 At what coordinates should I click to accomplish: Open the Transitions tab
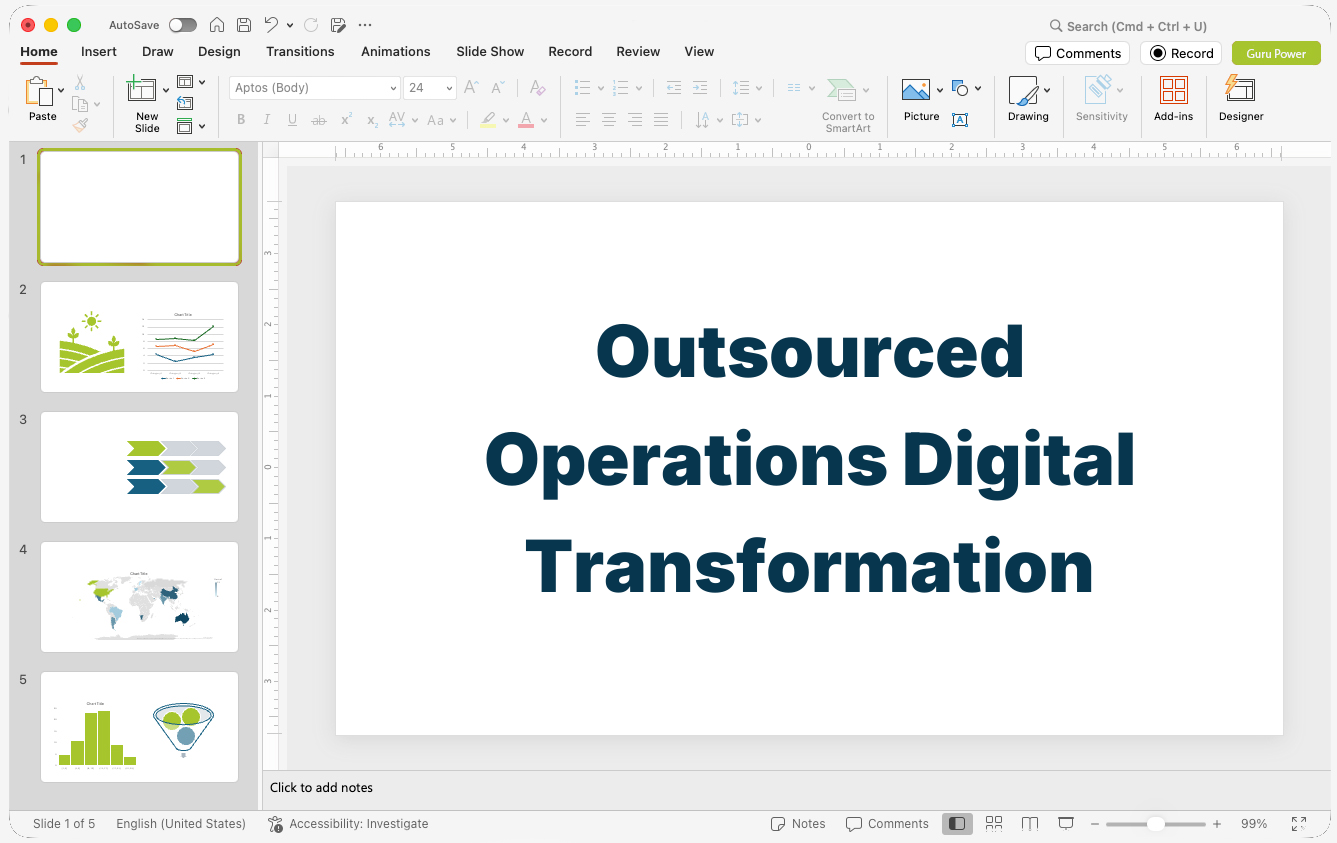[300, 52]
